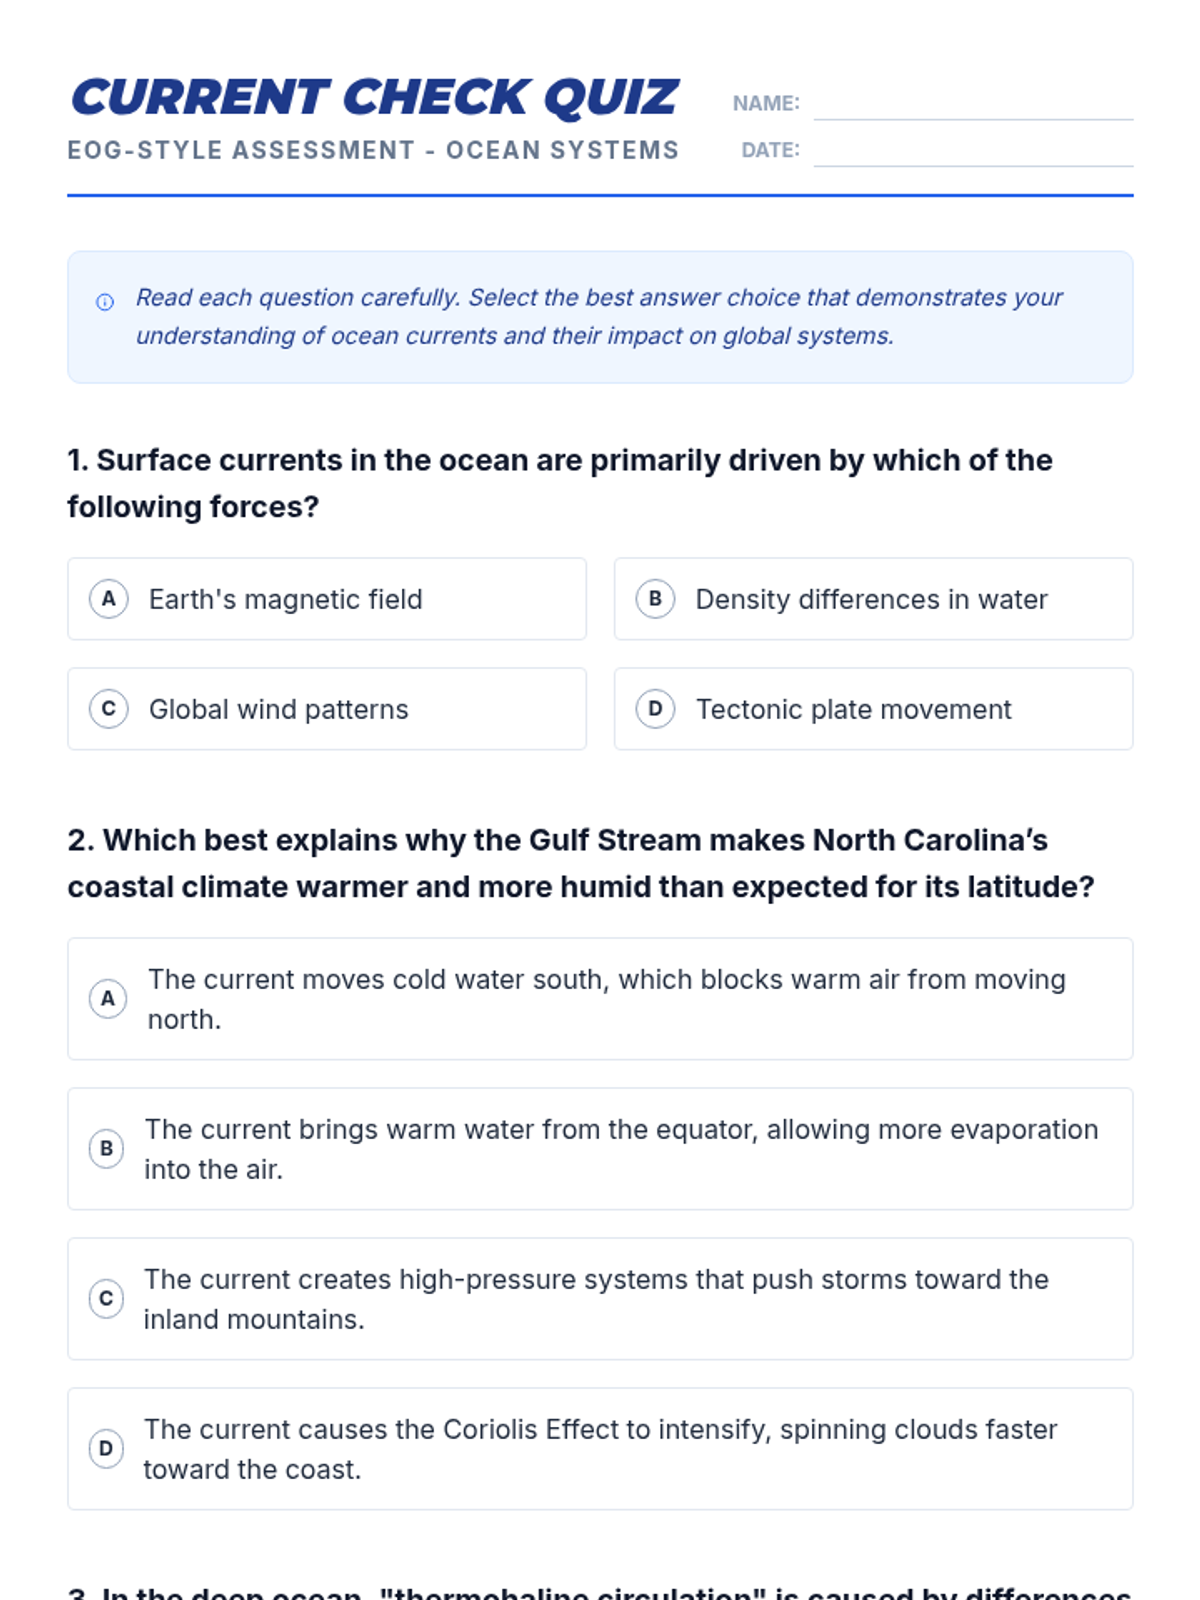Screen dimensions: 1200x1600
Task: Select answer A for question 1
Action: click(108, 599)
